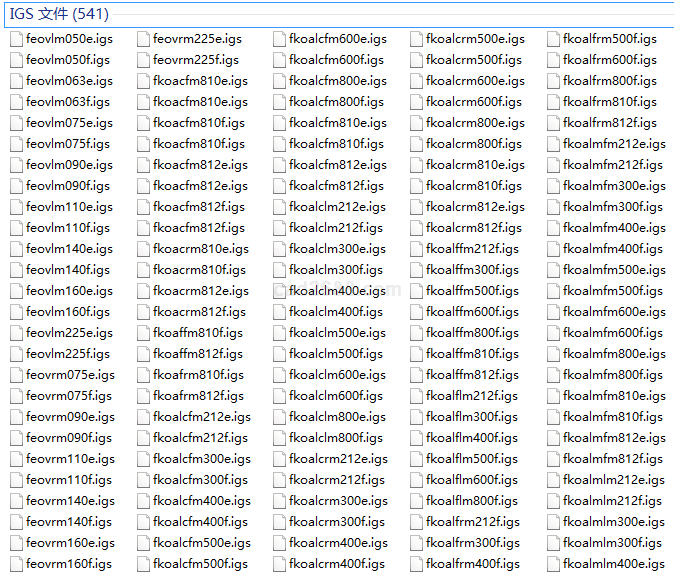The height and width of the screenshot is (577, 674).
Task: Select the file named fkoalflm500f.igs
Action: tap(472, 459)
